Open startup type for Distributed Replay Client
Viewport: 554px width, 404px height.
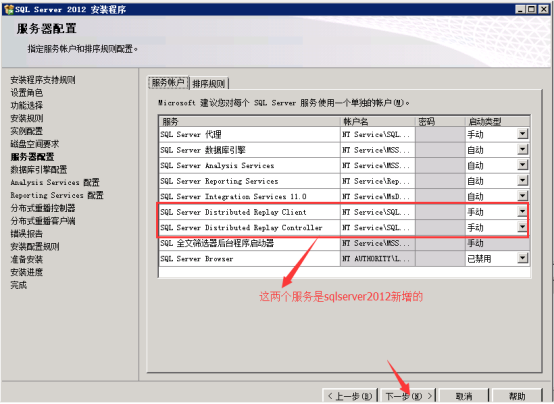523,212
